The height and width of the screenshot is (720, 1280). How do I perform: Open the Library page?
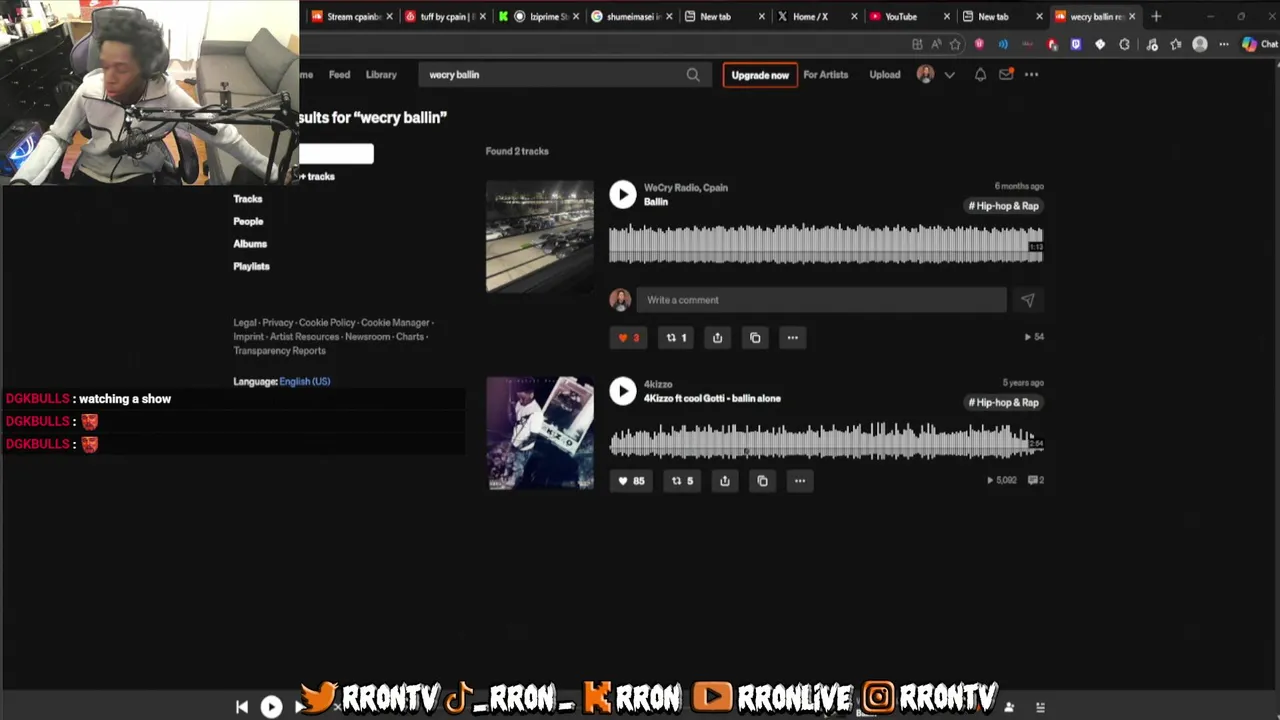[x=381, y=75]
